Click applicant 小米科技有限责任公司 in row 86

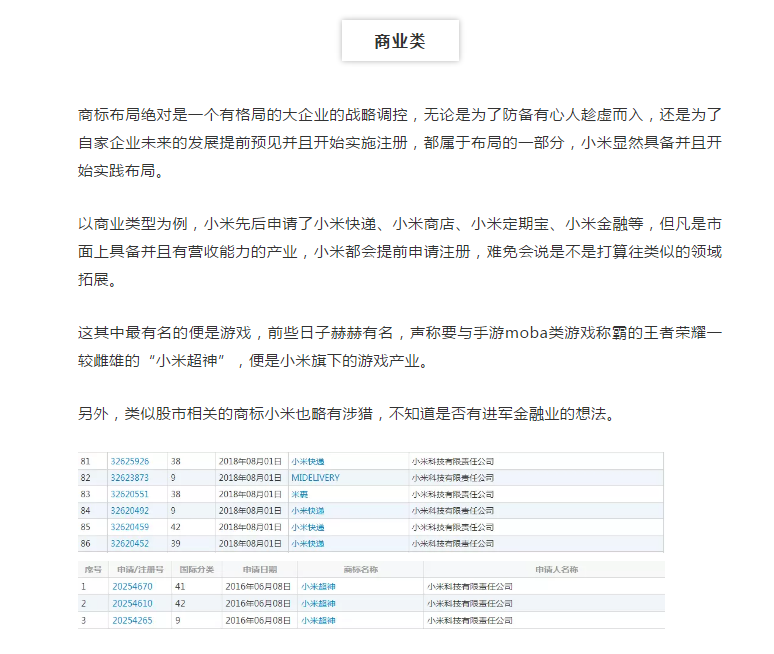453,543
